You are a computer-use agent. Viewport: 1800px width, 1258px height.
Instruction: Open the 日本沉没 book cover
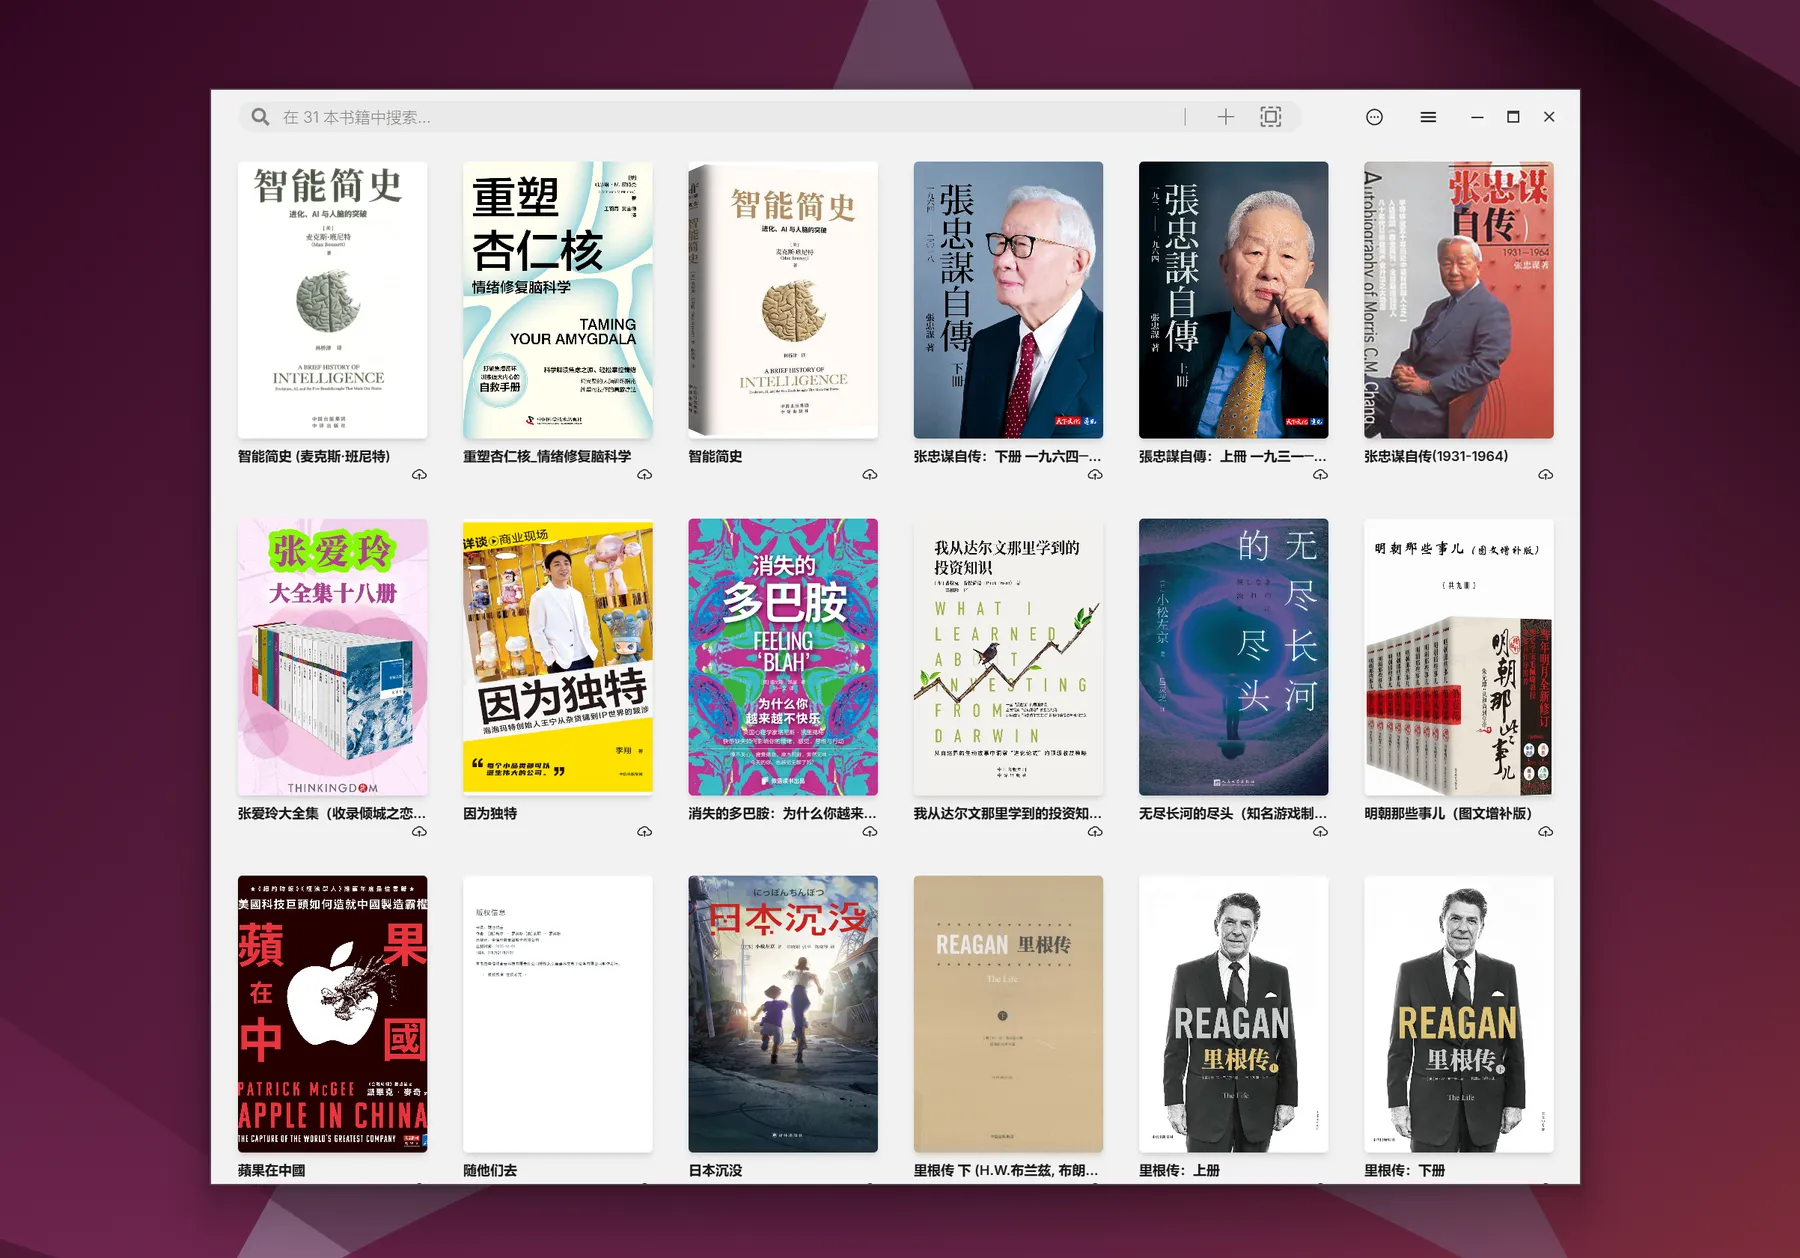pyautogui.click(x=782, y=1014)
